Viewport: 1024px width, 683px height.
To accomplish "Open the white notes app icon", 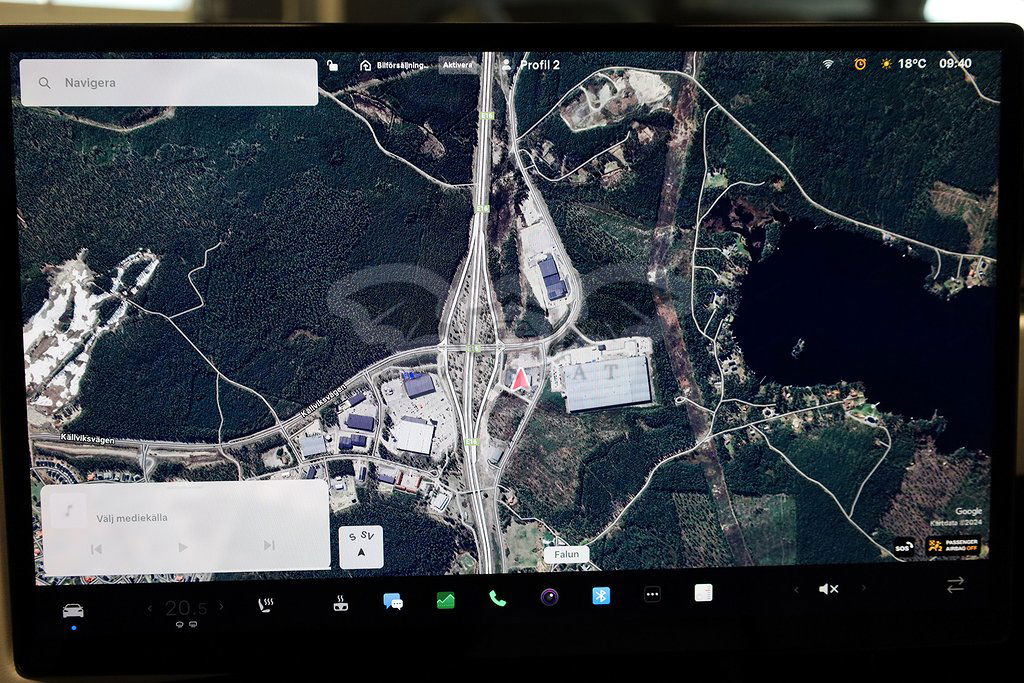I will (703, 593).
